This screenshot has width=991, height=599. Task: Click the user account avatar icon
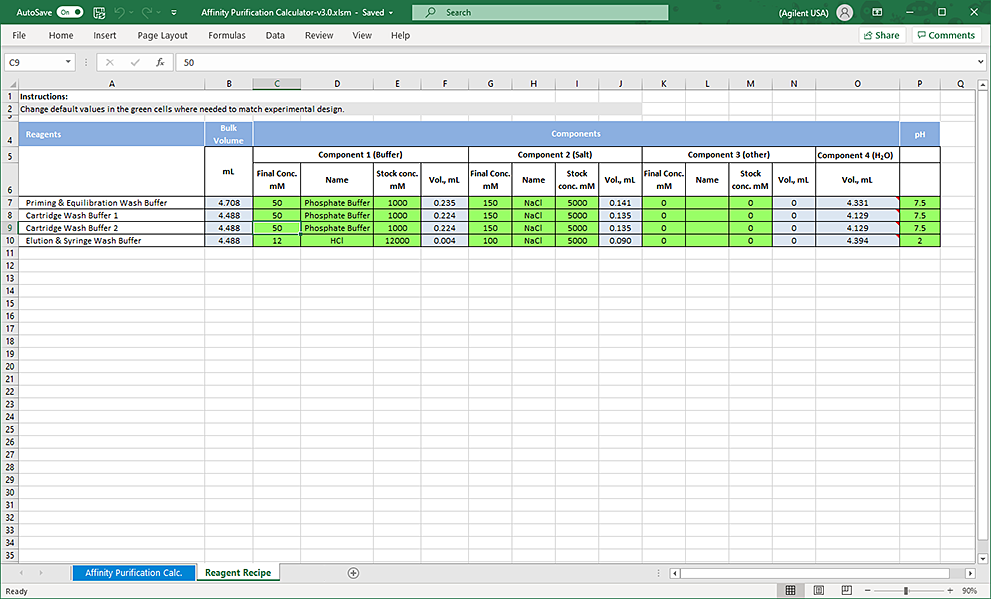pyautogui.click(x=844, y=12)
